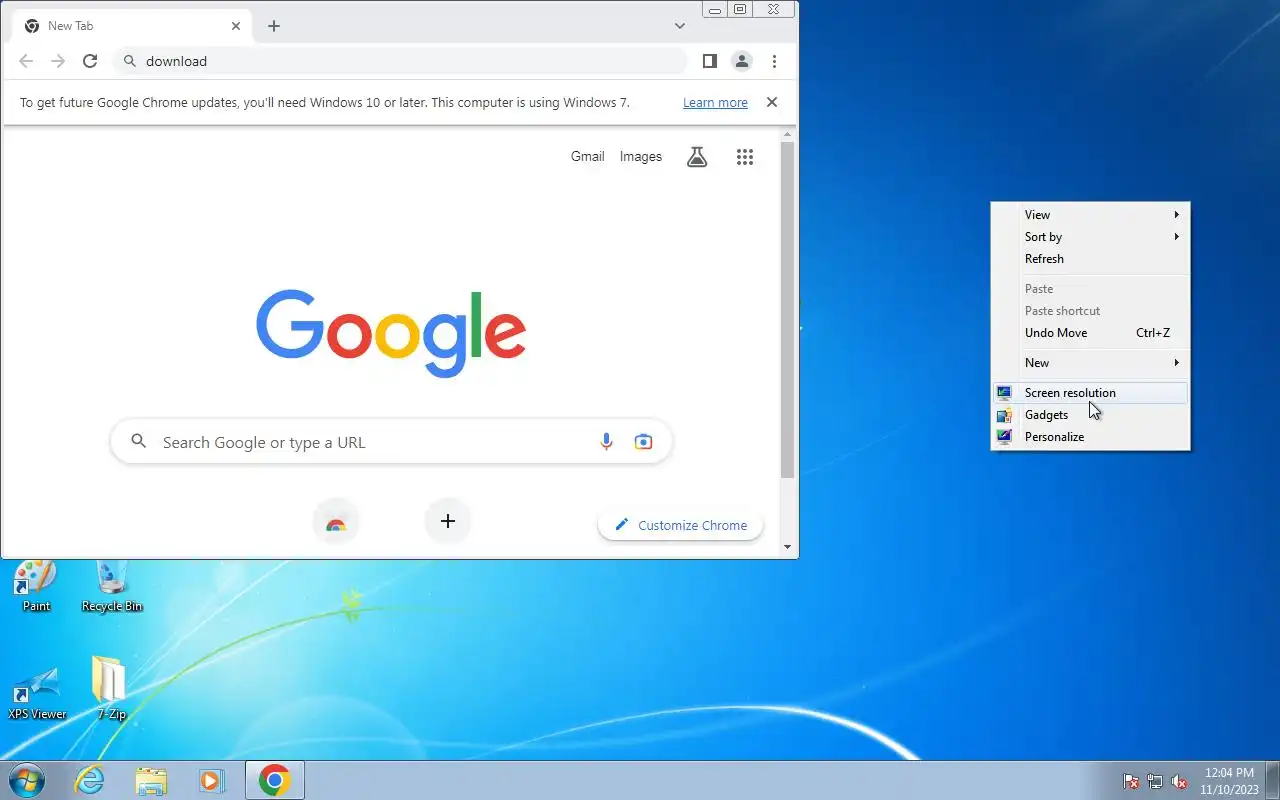Open Chrome tab search dropdown
1280x800 pixels.
point(680,26)
